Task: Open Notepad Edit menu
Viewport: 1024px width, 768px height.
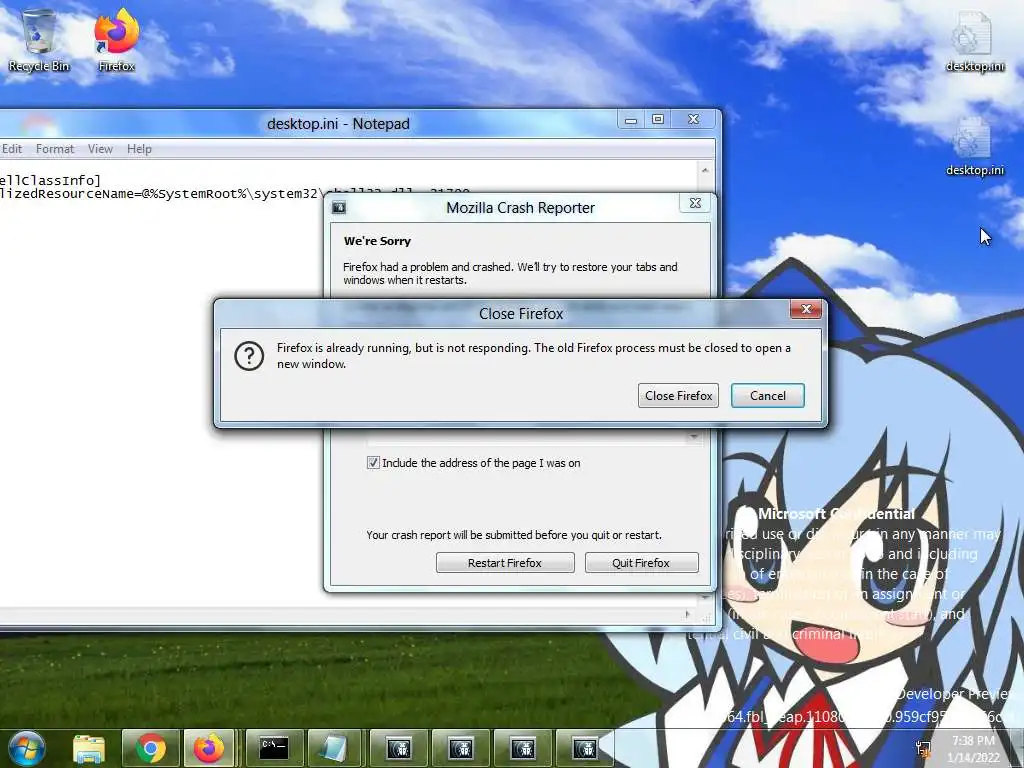Action: pos(11,149)
